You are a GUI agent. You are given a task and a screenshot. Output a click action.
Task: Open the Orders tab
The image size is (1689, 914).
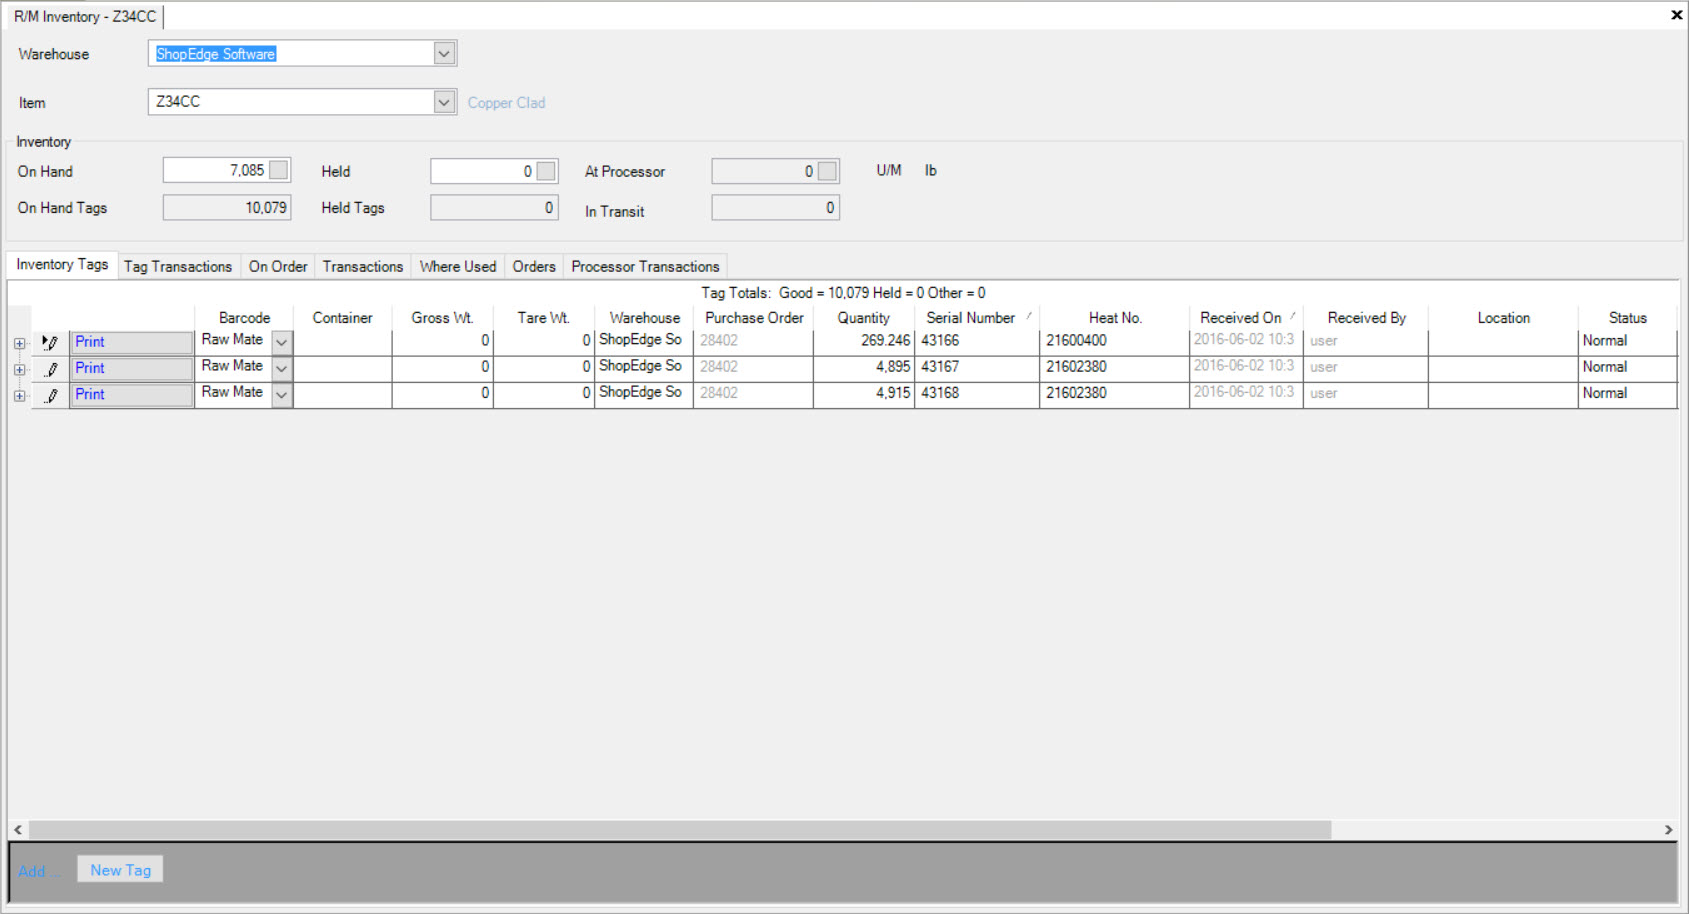[534, 266]
